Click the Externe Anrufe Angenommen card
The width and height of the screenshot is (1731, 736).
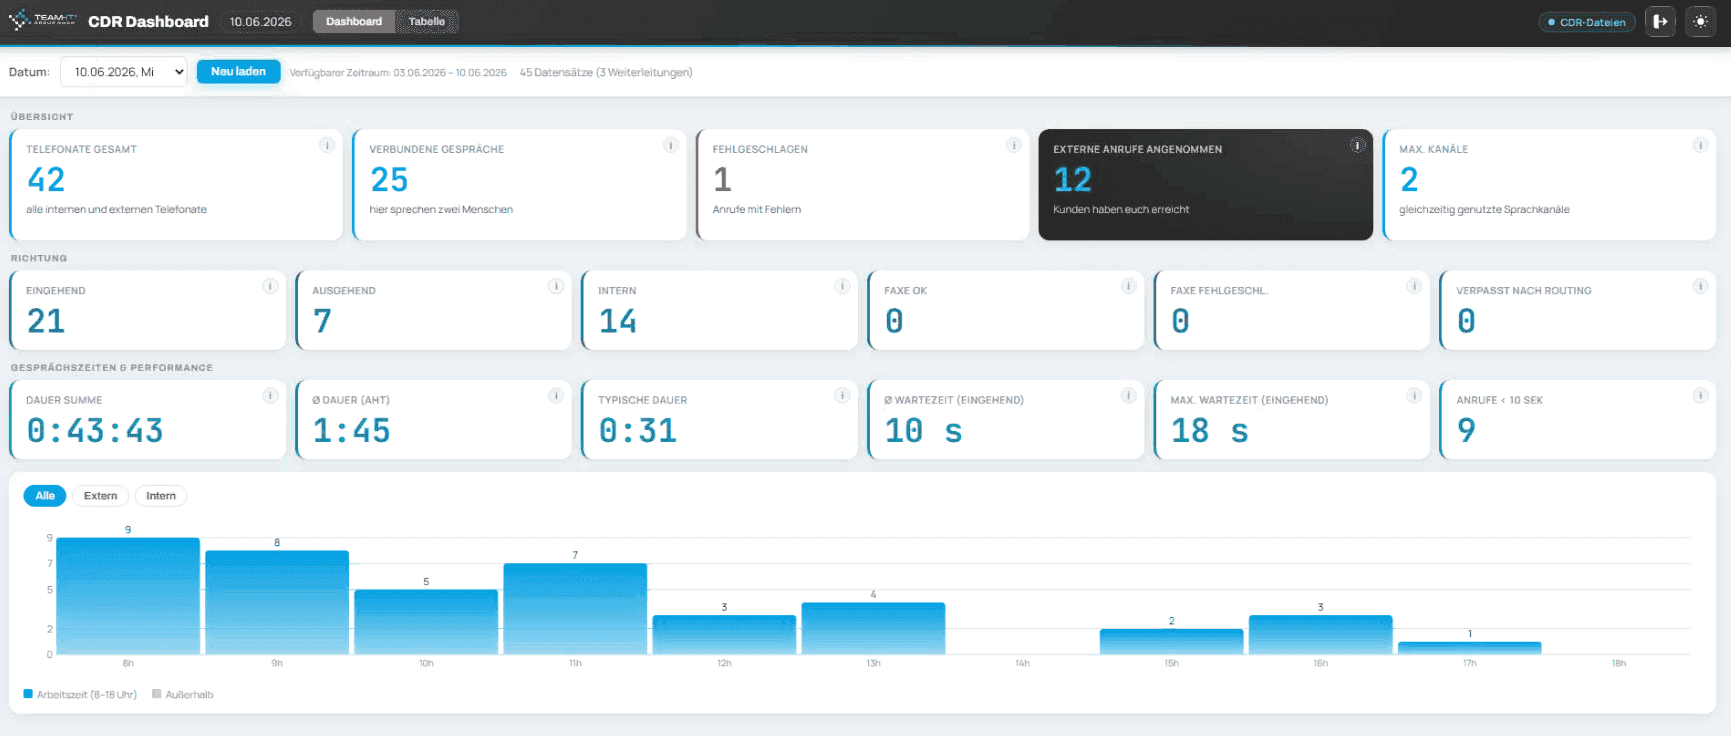click(x=1205, y=184)
